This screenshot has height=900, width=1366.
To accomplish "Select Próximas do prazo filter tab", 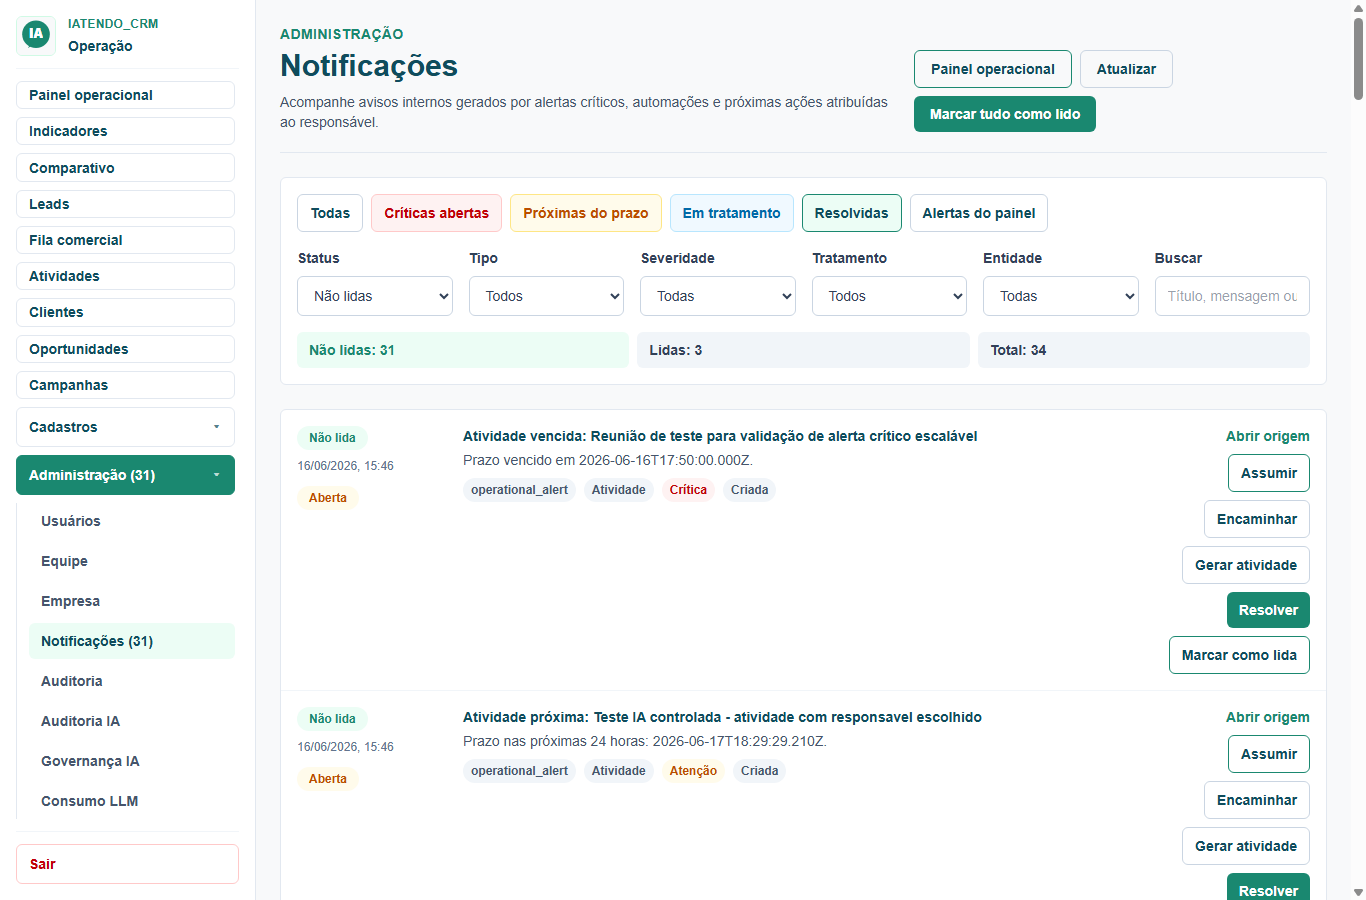I will point(586,213).
